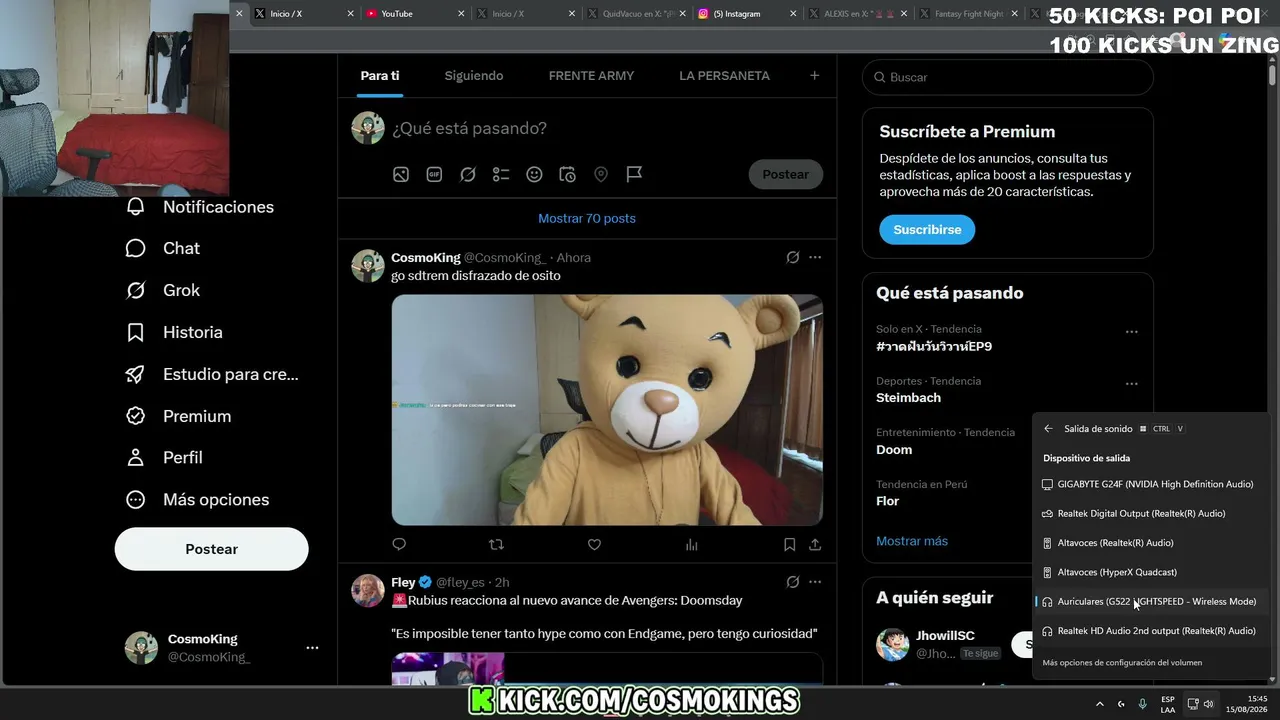Add a new timeline tab with plus icon
Screen dimensions: 1280x720
click(814, 76)
